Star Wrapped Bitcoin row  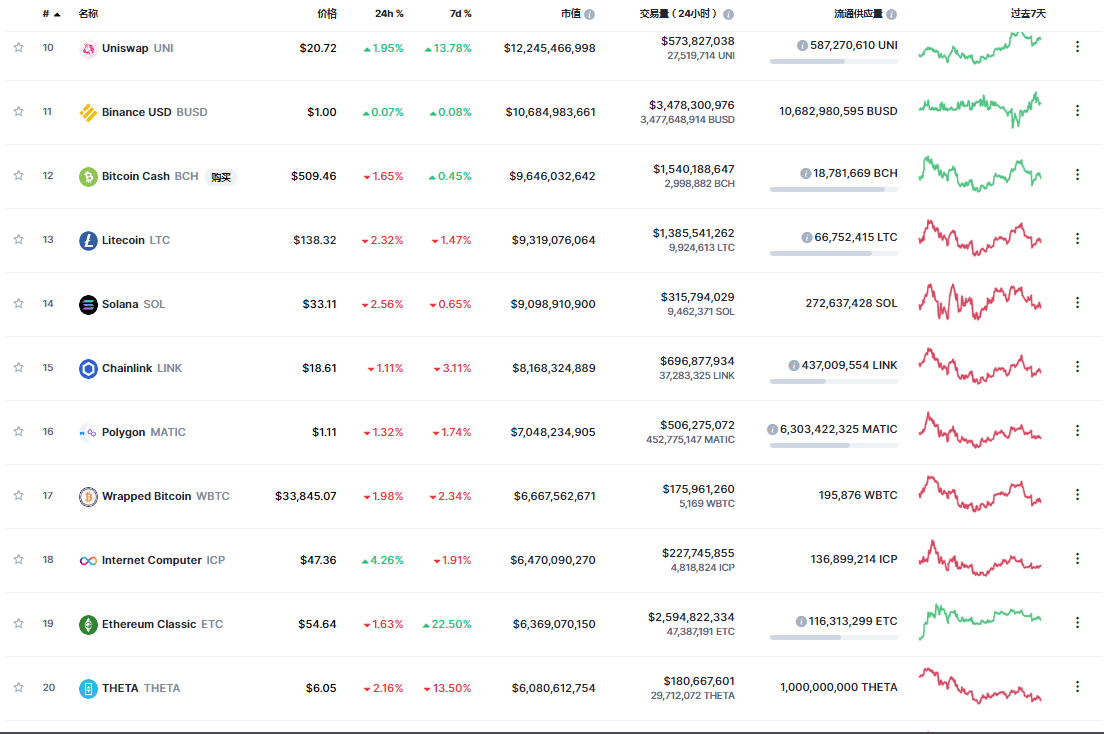(18, 495)
